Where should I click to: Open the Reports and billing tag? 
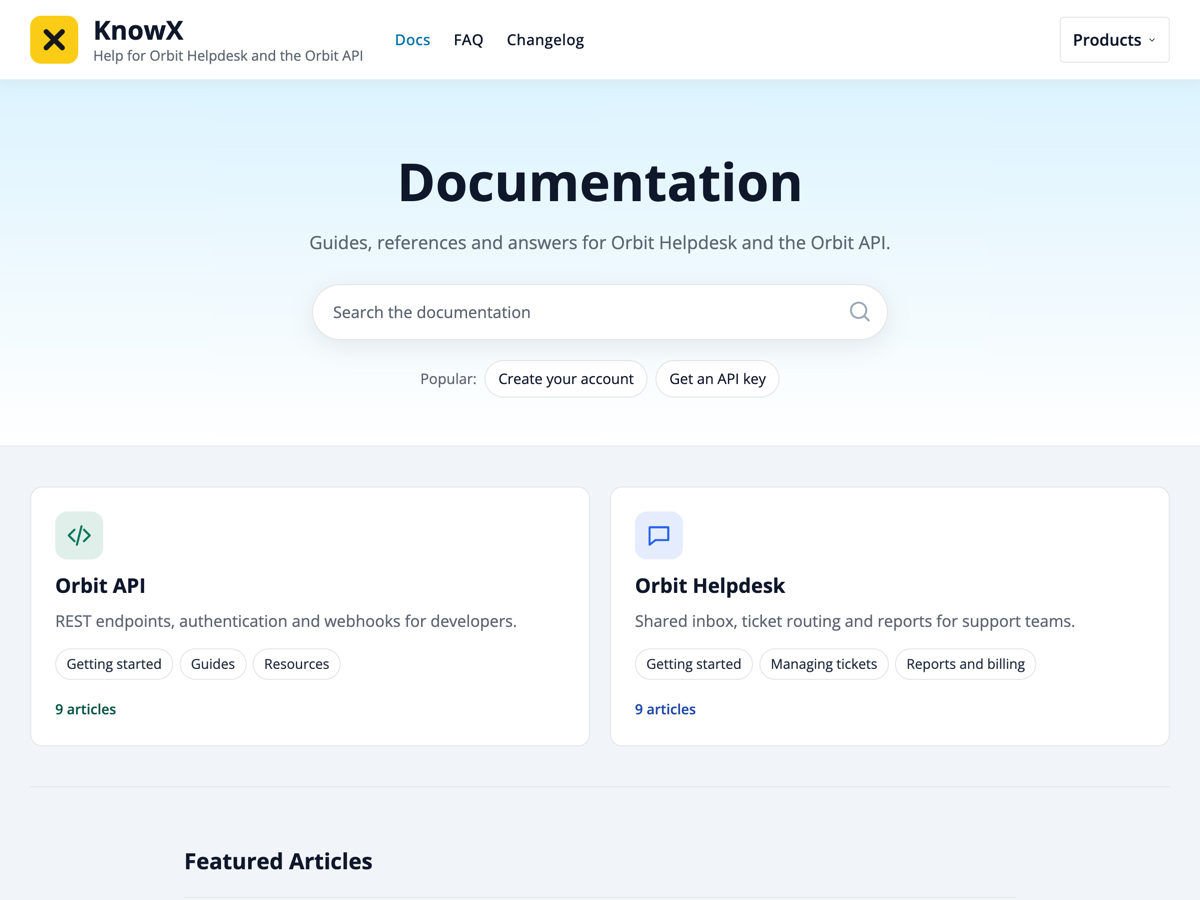[965, 664]
